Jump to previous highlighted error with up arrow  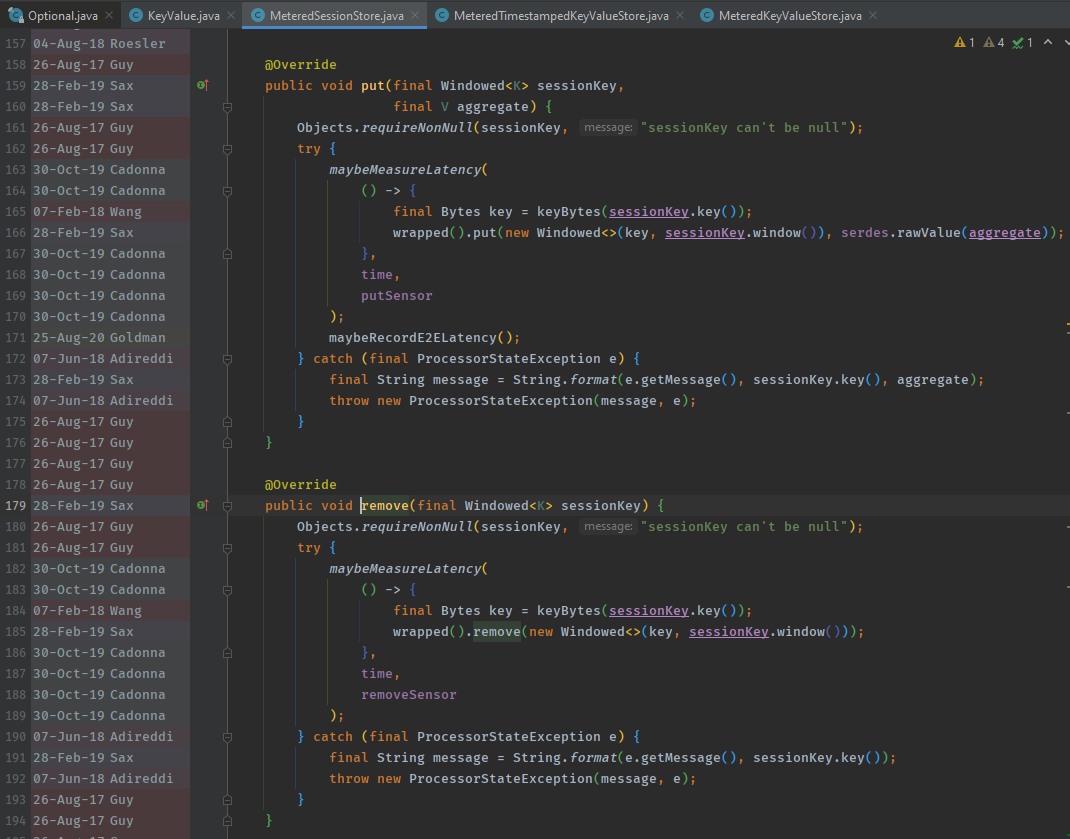(x=1048, y=42)
